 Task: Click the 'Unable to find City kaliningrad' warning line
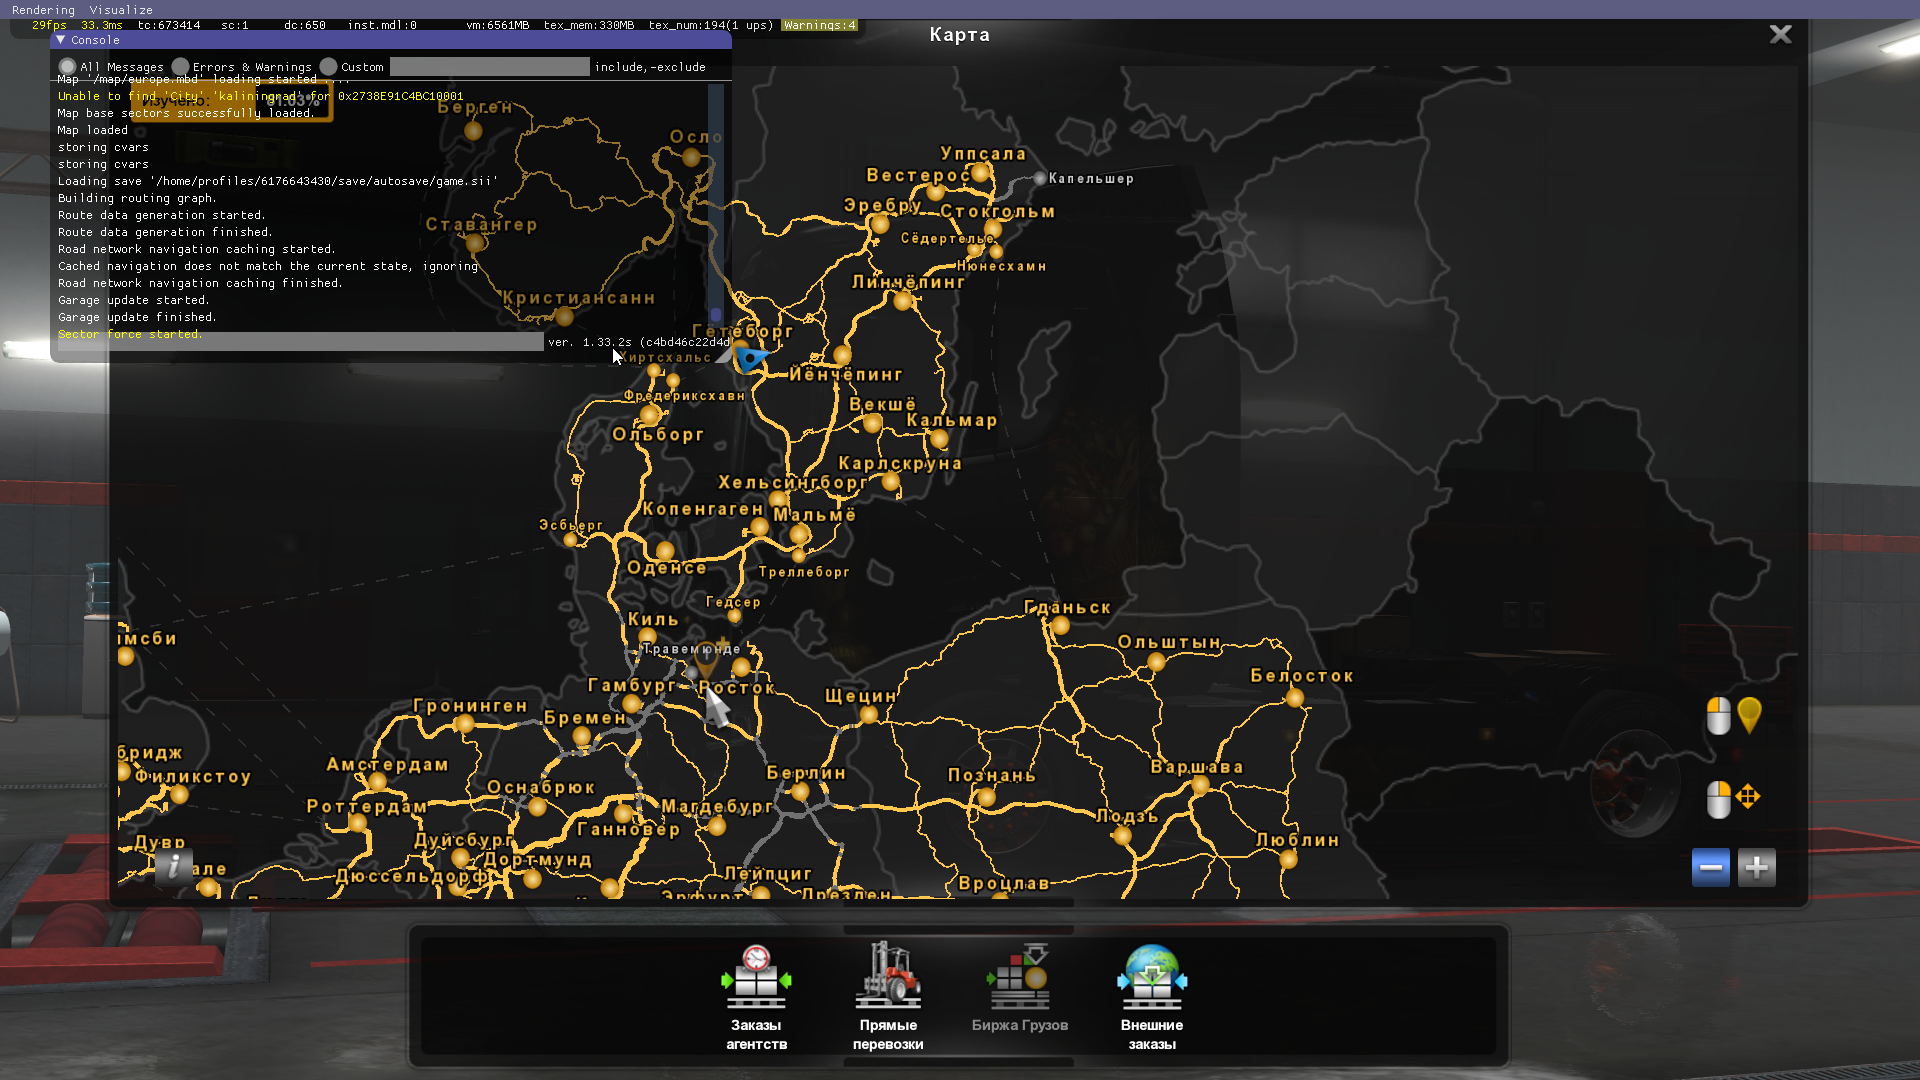[x=260, y=96]
